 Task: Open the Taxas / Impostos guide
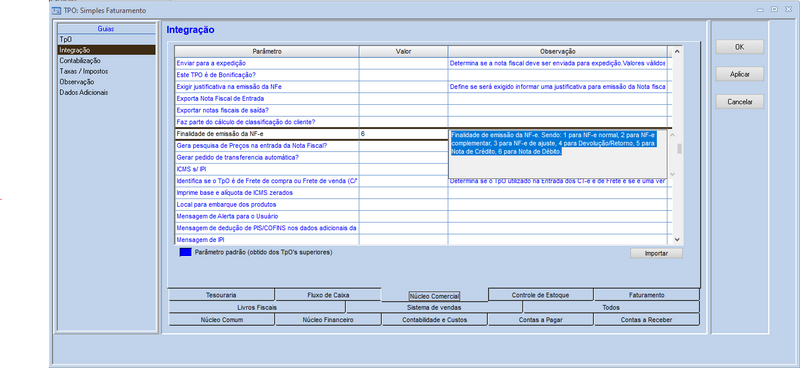pos(84,71)
